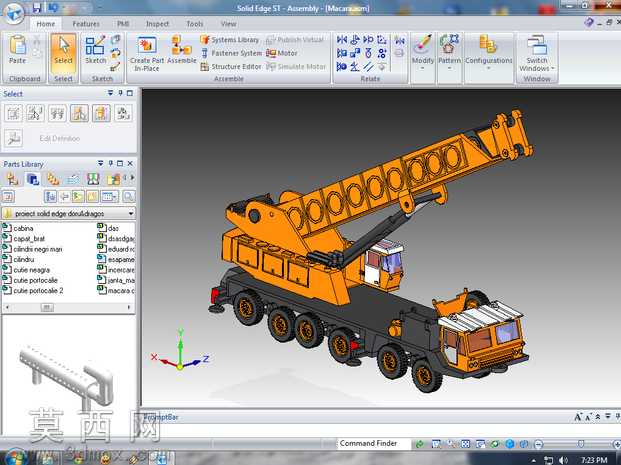Click the parallel lines relationship icon
The width and height of the screenshot is (621, 465).
(x=368, y=66)
